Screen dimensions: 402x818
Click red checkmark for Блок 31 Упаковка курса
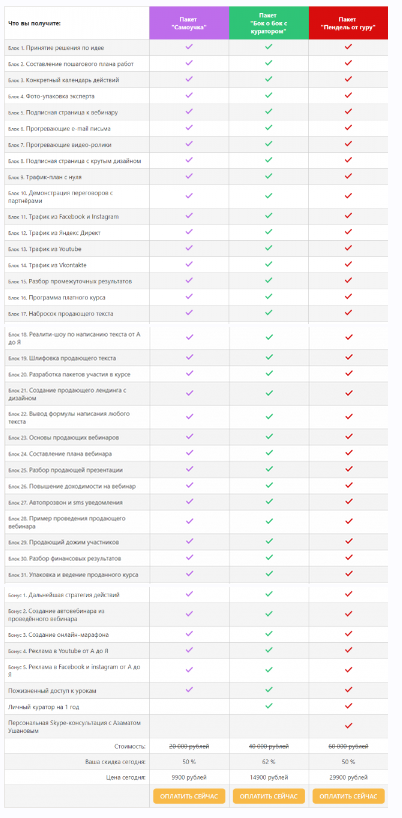point(348,574)
